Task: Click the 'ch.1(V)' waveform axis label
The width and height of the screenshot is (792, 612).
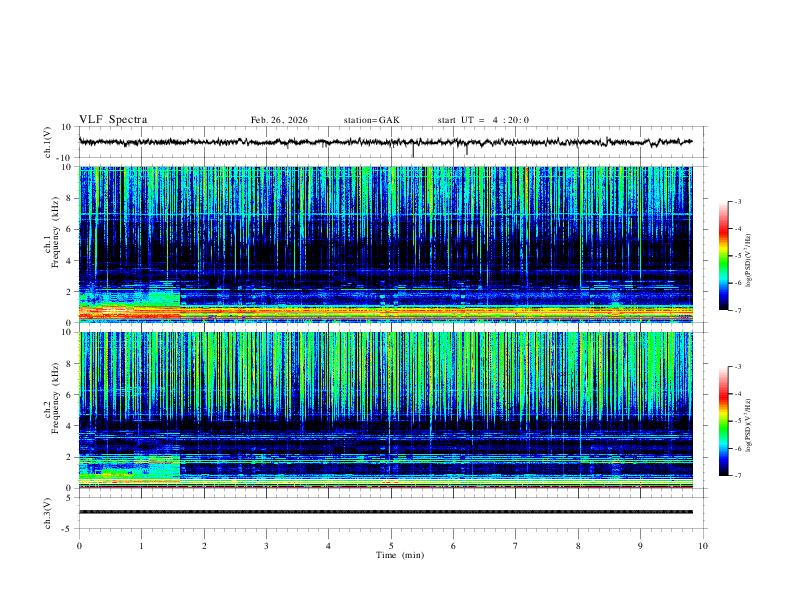Action: tap(48, 142)
